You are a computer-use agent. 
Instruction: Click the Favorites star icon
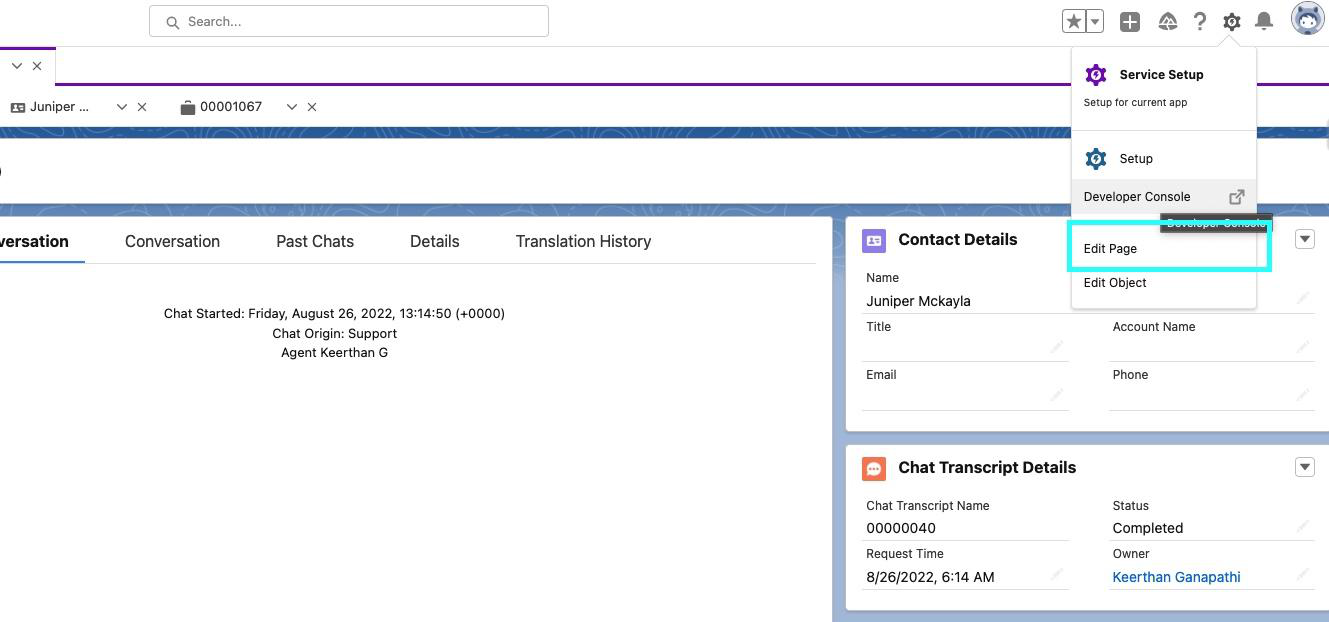(x=1074, y=21)
